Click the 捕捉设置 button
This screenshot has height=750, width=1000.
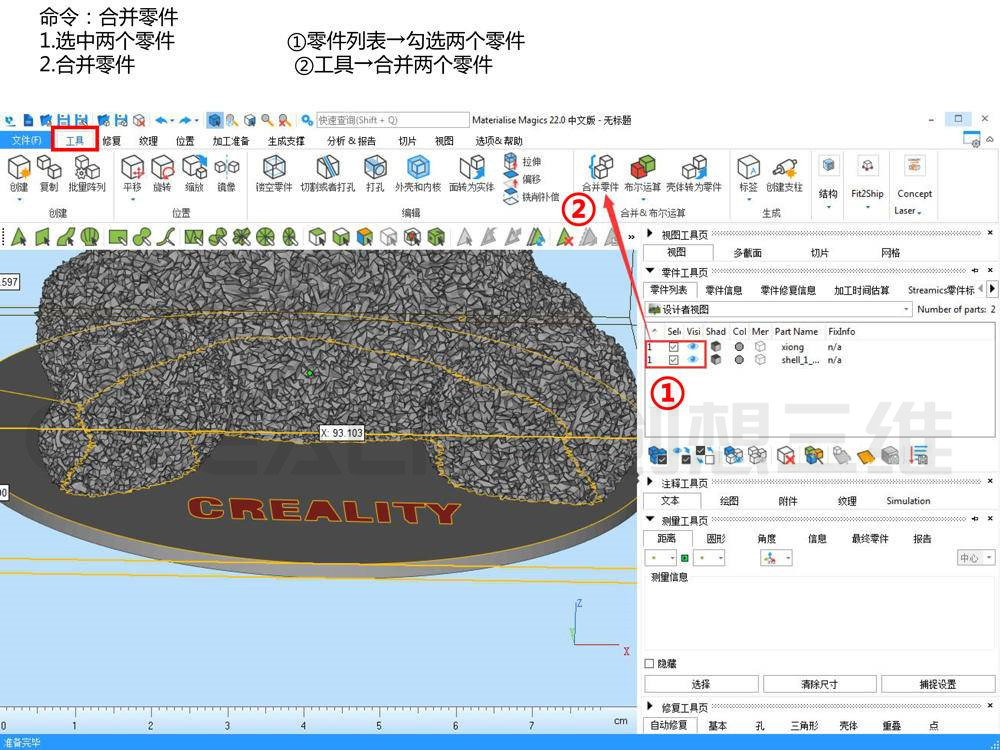938,684
